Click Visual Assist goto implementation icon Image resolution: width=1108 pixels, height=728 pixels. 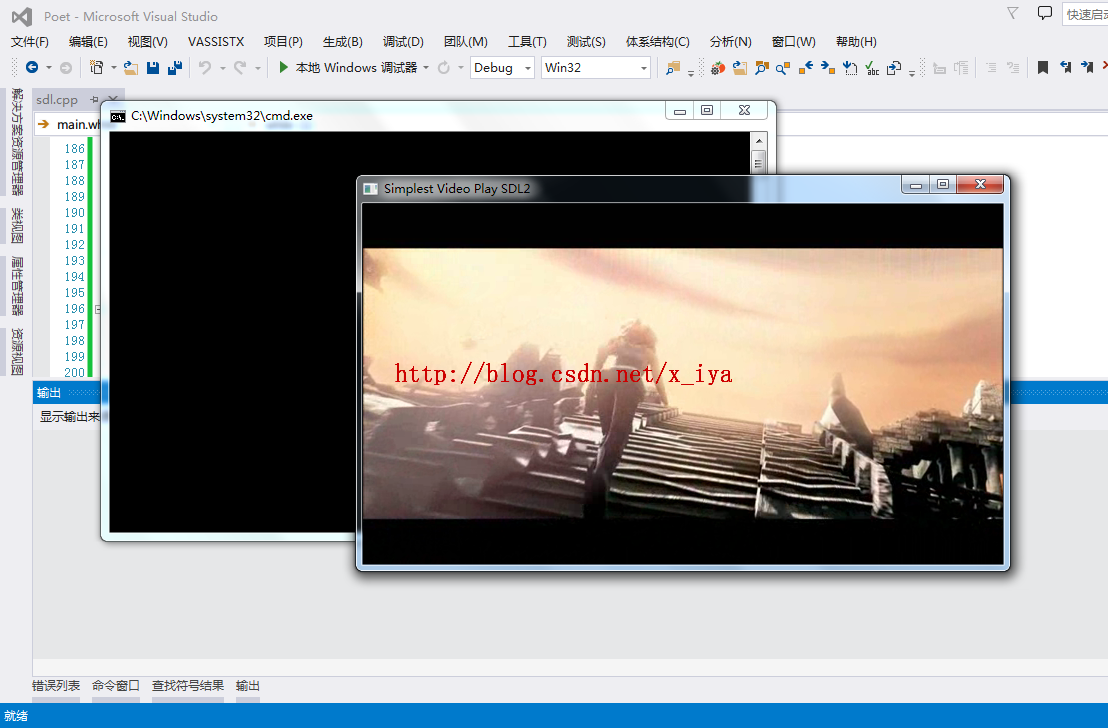point(850,68)
